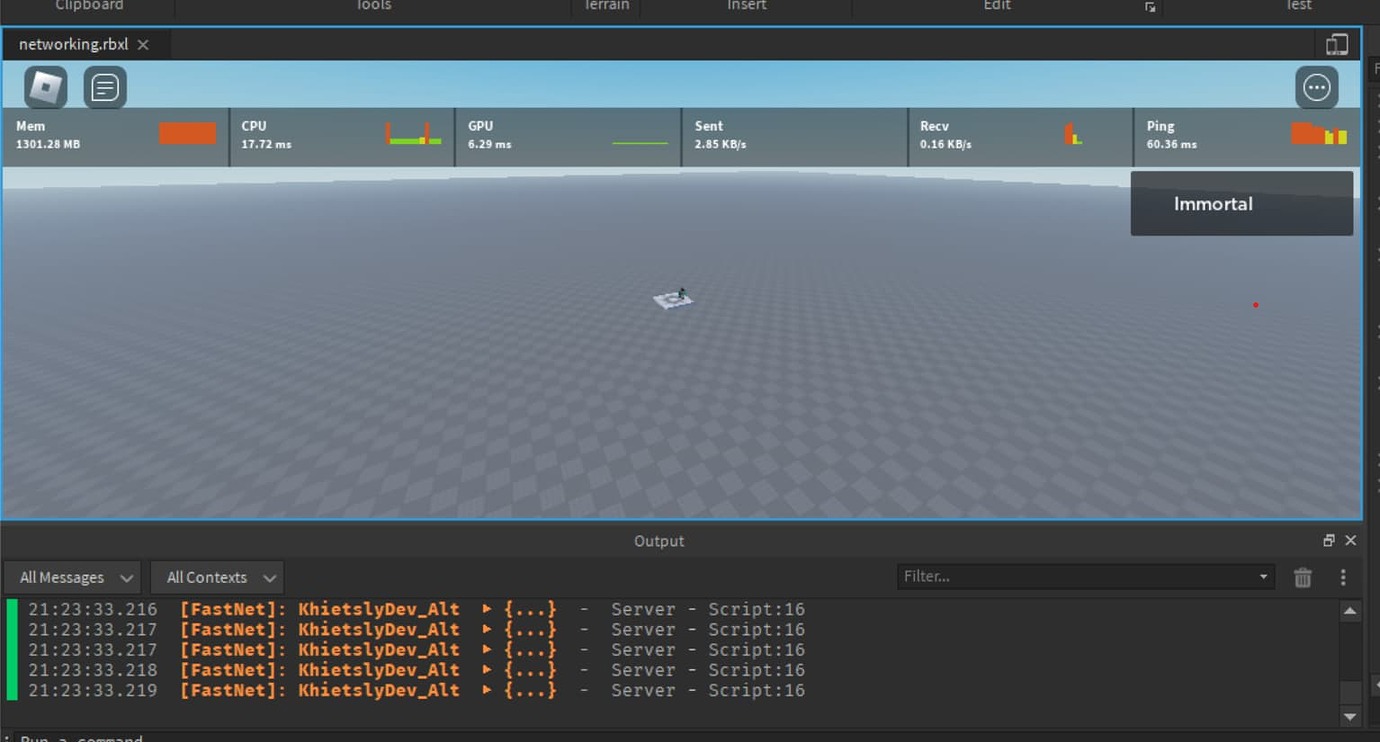This screenshot has width=1380, height=742.
Task: Select the Immortal leaderboard entry
Action: [1242, 204]
